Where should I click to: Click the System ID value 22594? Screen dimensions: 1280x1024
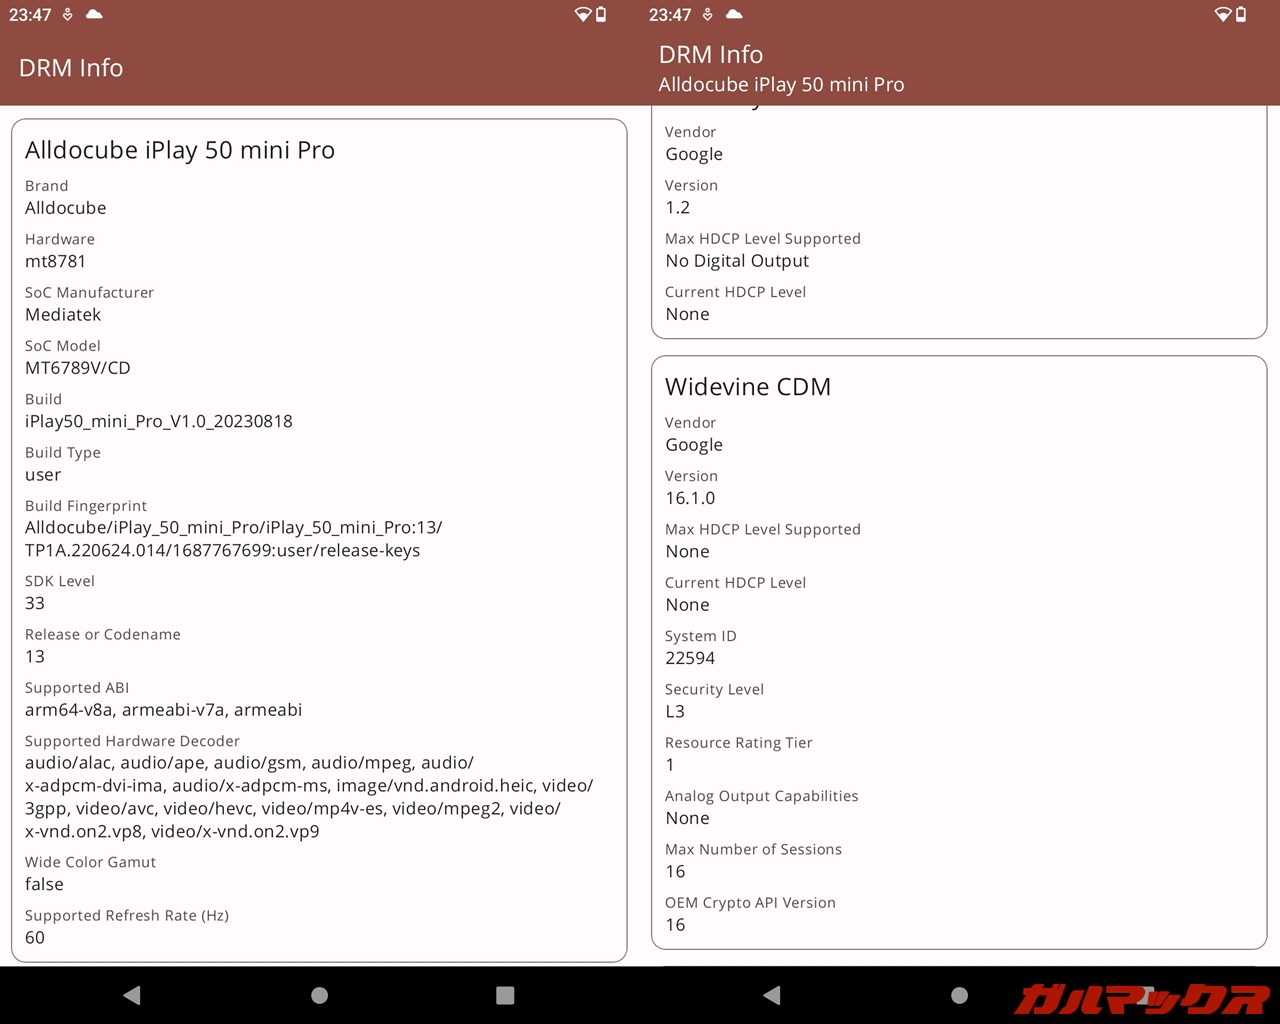[690, 658]
